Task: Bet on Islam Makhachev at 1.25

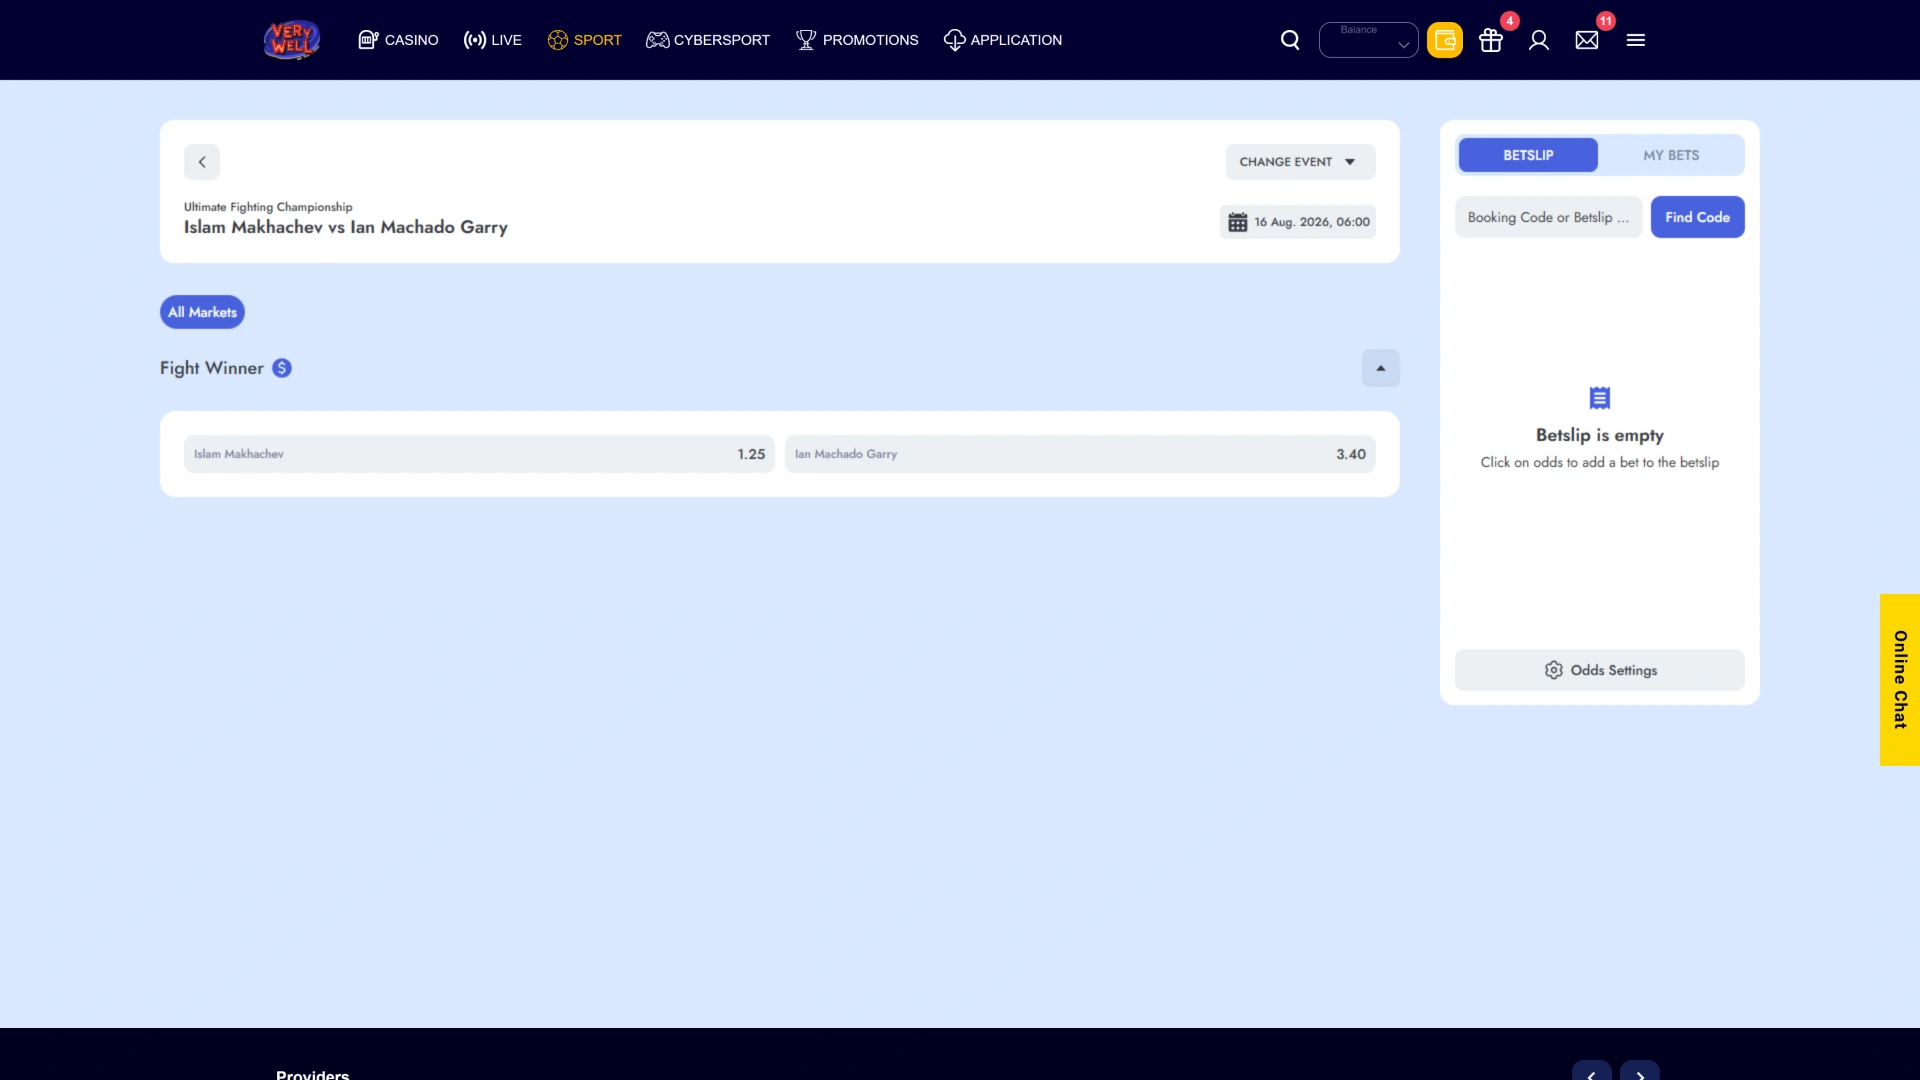Action: click(x=479, y=454)
